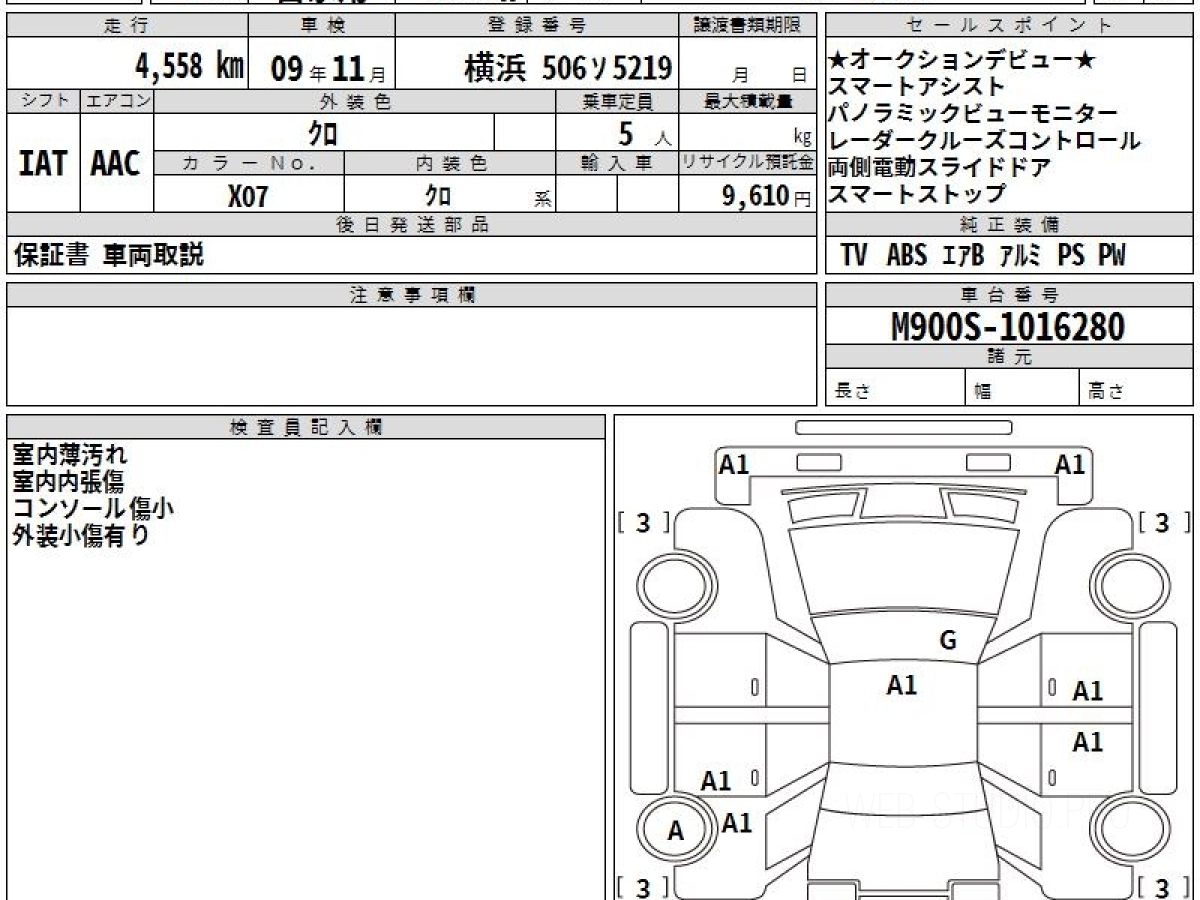Click the circled A wheel mark
The width and height of the screenshot is (1200, 900).
click(x=676, y=830)
